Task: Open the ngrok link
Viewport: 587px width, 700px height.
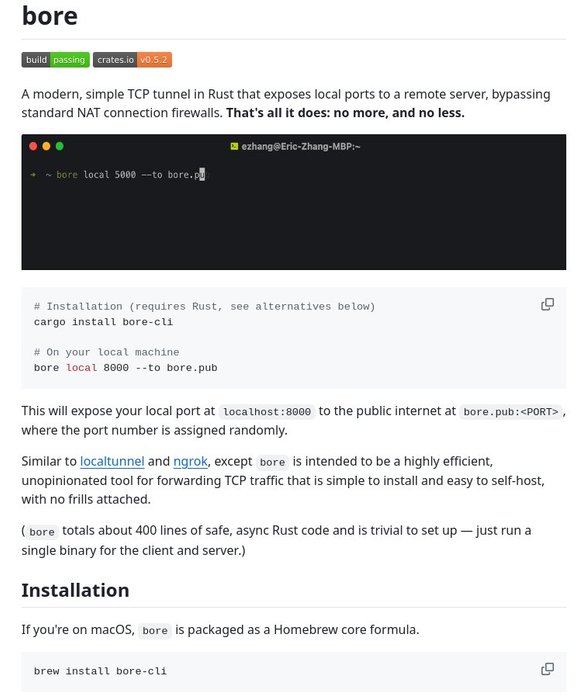Action: 191,461
